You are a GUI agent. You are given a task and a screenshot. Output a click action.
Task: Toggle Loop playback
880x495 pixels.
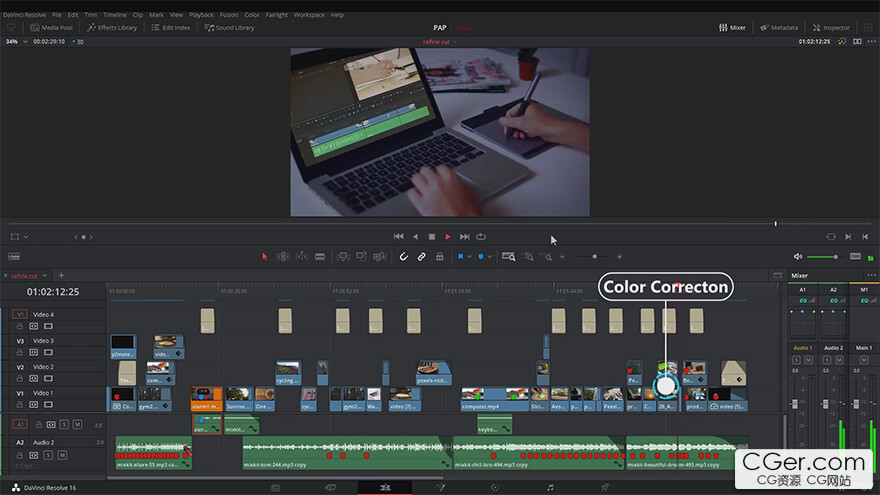[481, 237]
